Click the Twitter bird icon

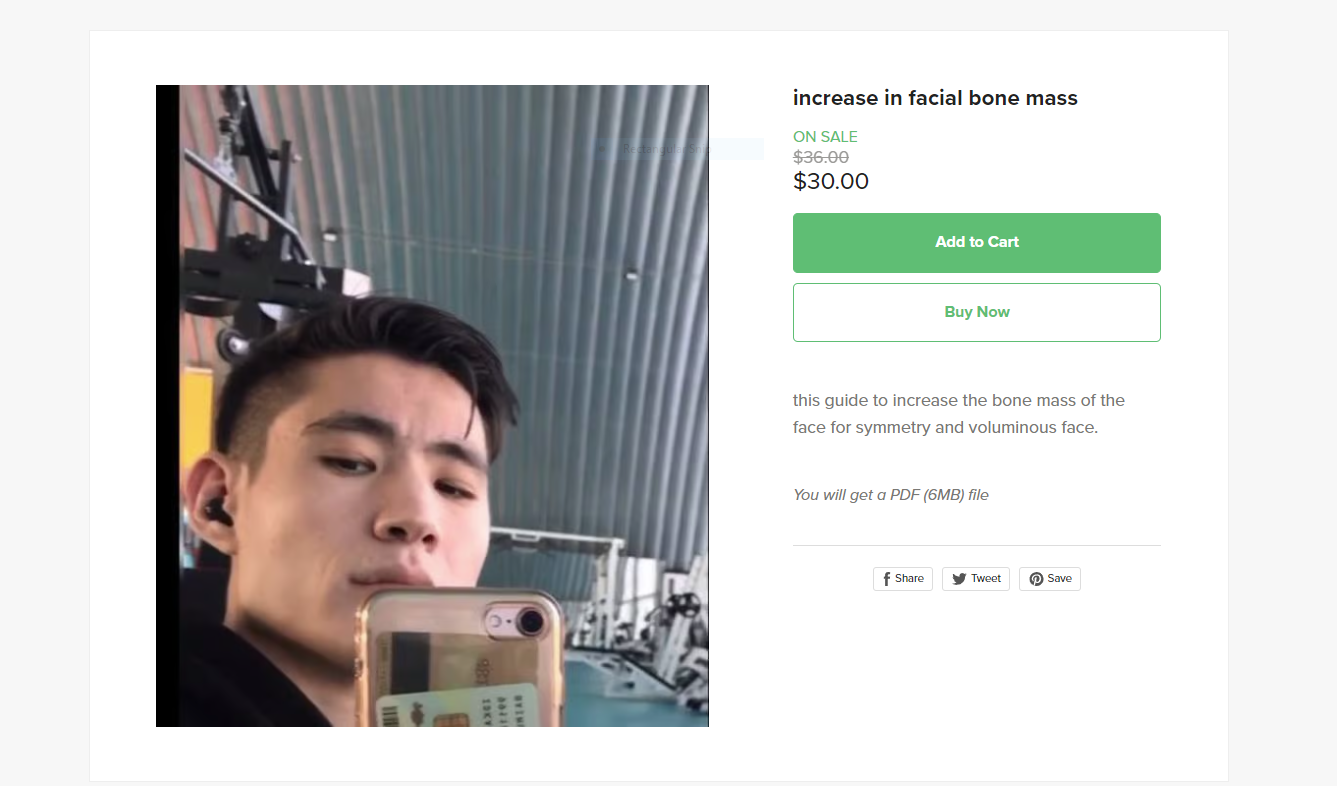pyautogui.click(x=959, y=579)
